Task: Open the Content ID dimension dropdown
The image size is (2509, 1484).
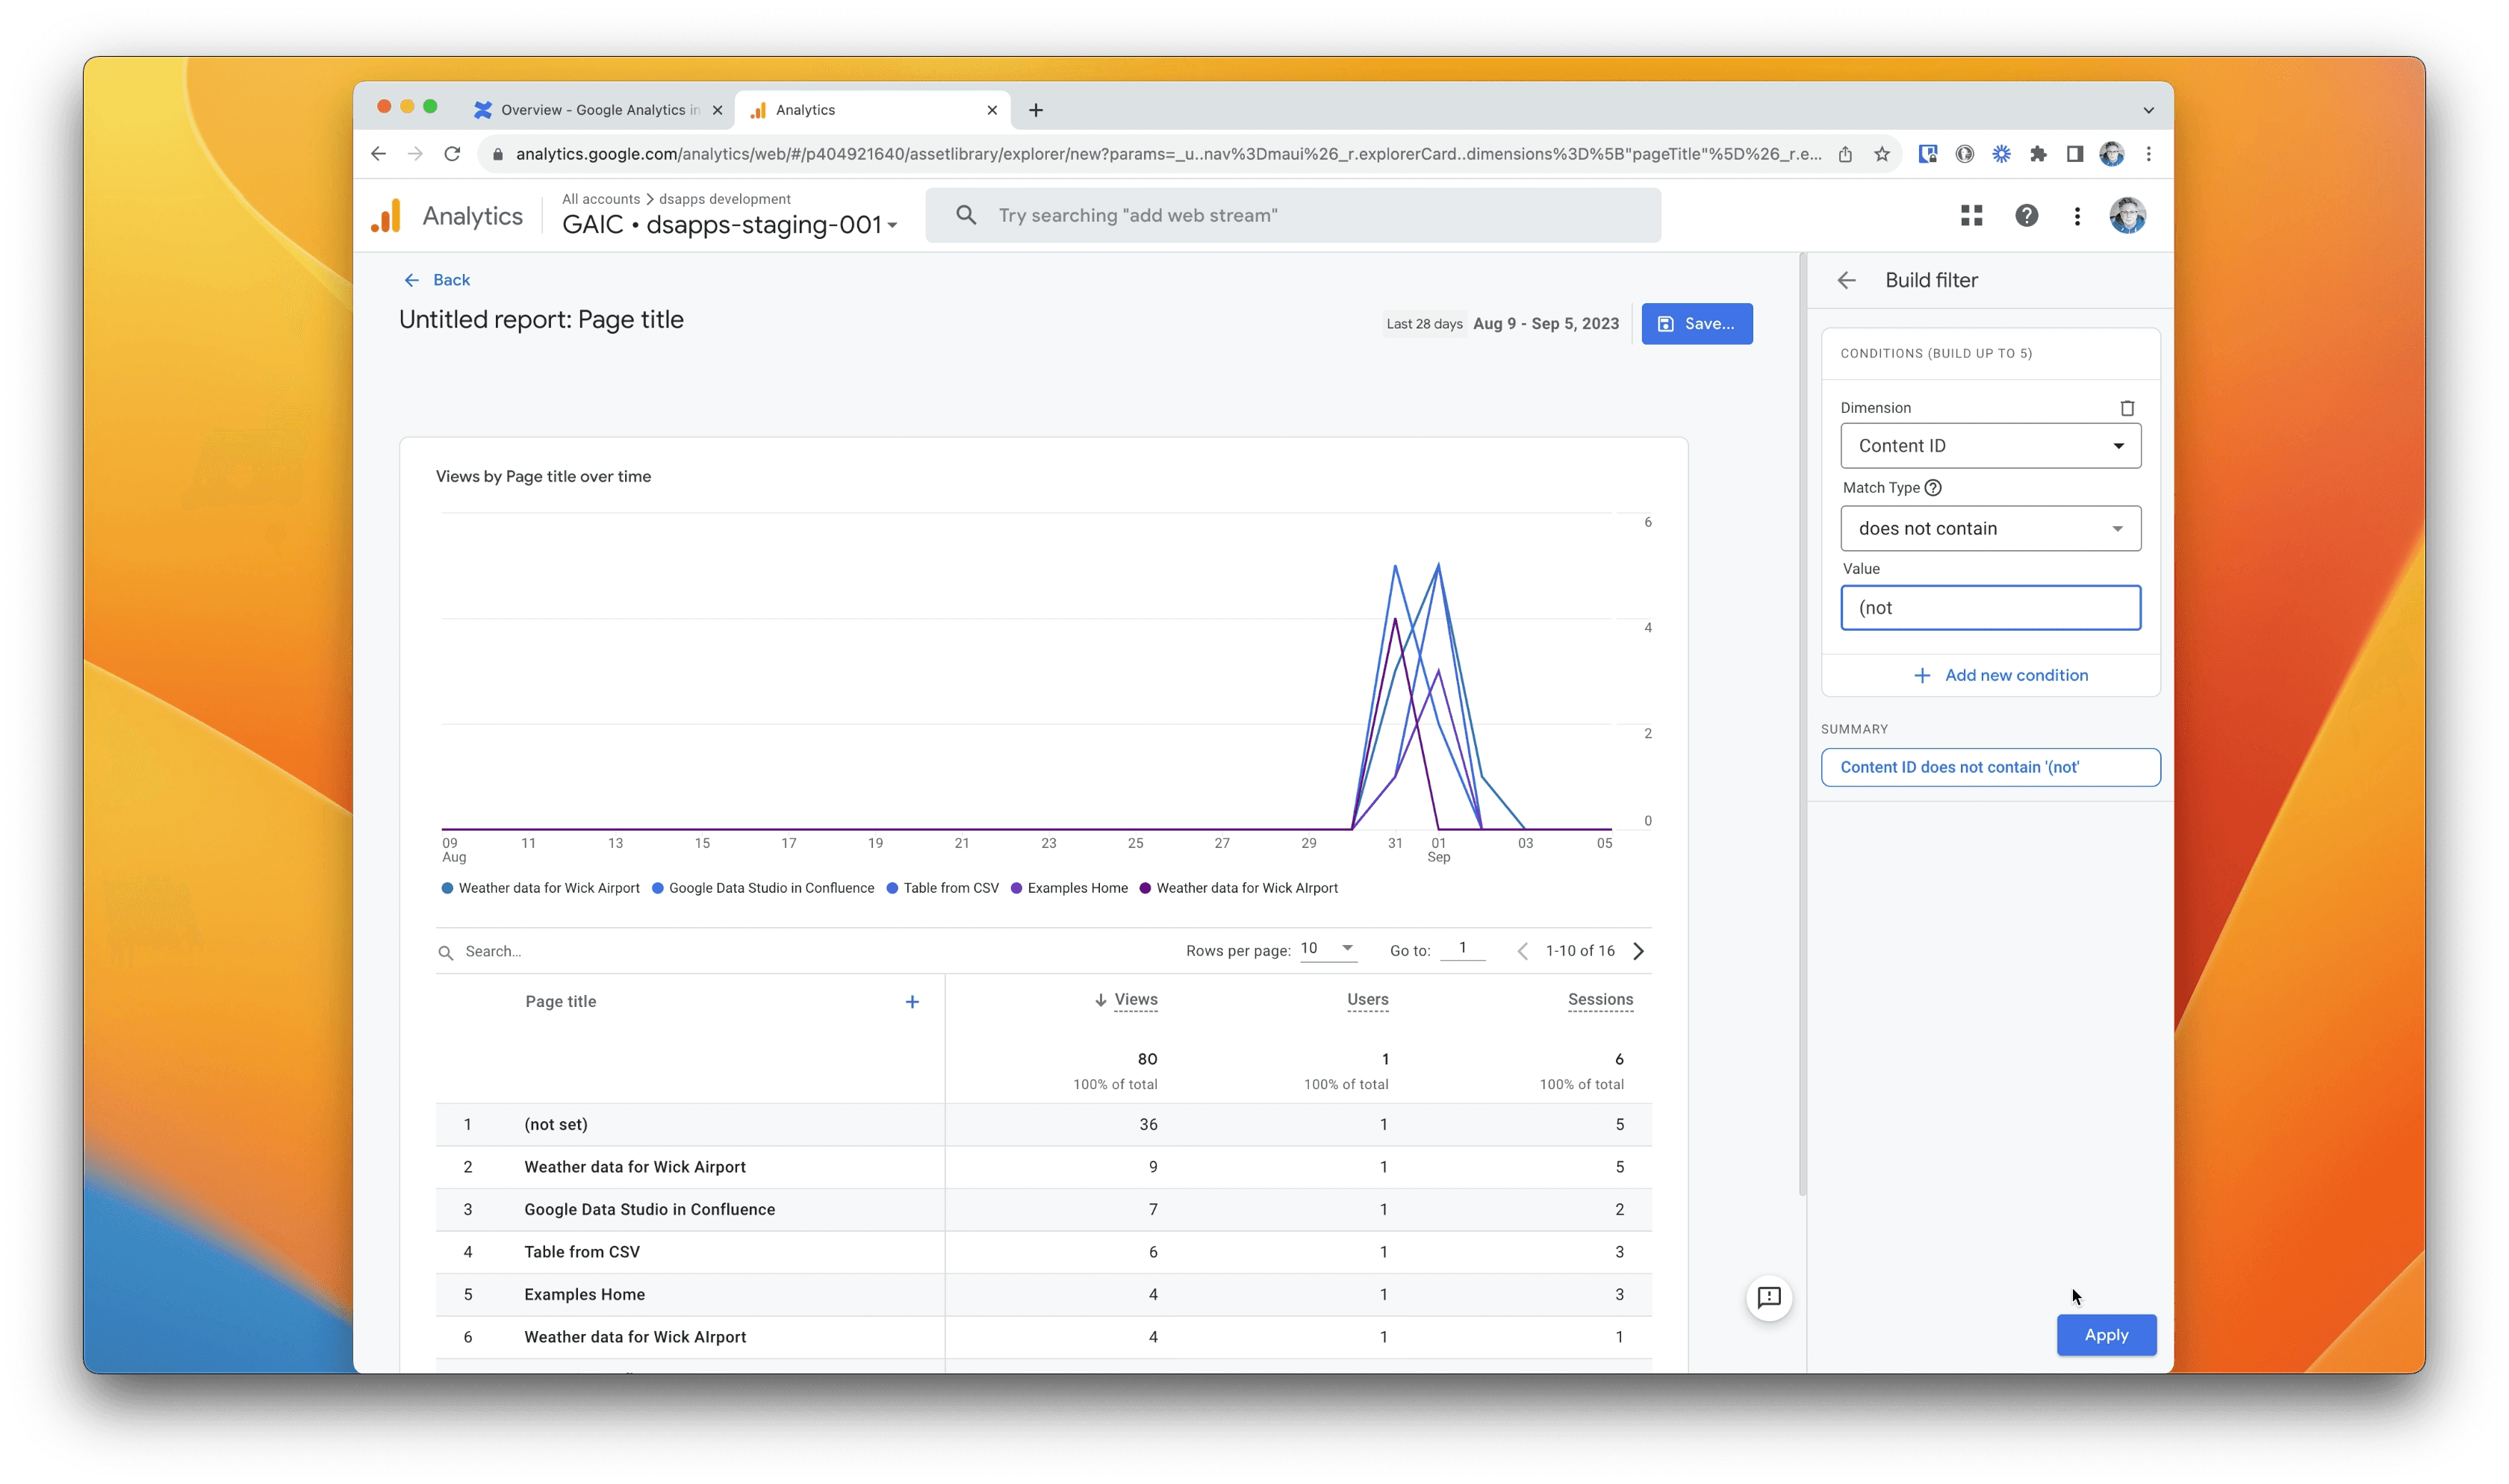Action: coord(1990,446)
